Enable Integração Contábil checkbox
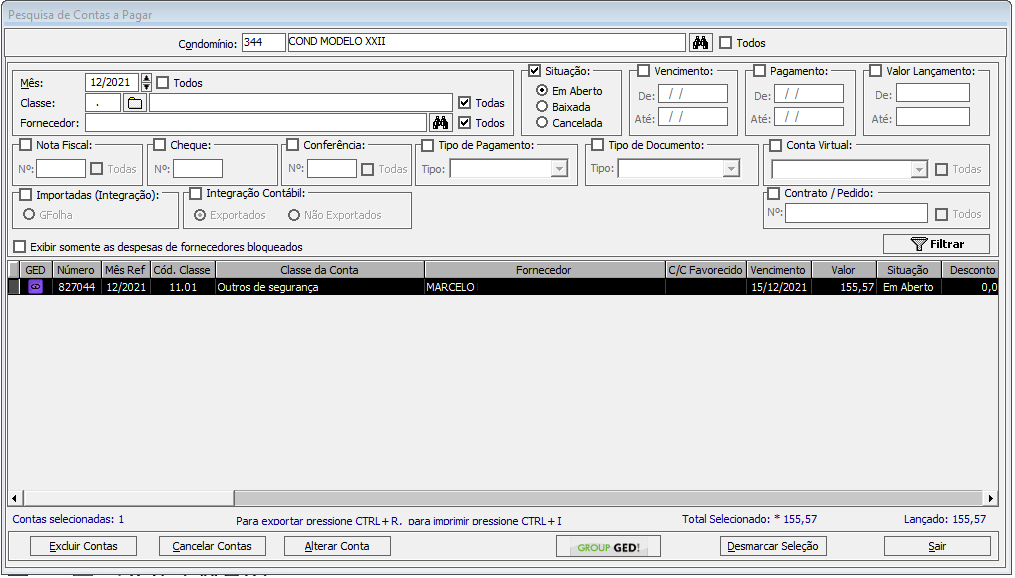 pos(195,194)
